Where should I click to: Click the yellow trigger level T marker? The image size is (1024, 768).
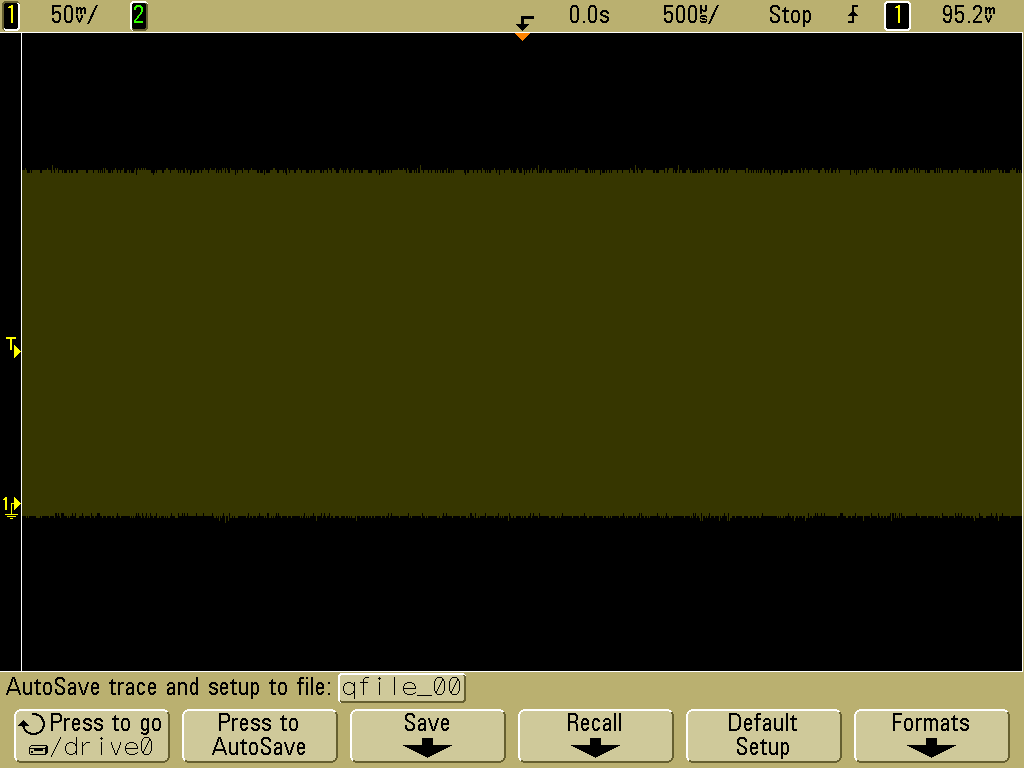point(13,347)
